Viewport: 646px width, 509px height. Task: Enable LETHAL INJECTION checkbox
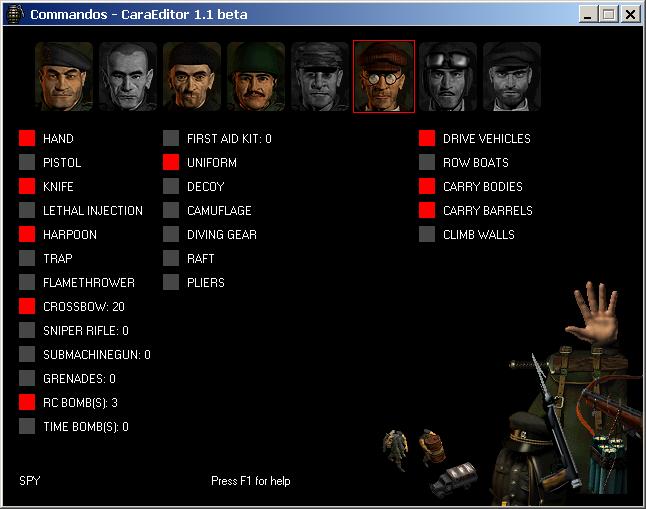click(x=27, y=210)
